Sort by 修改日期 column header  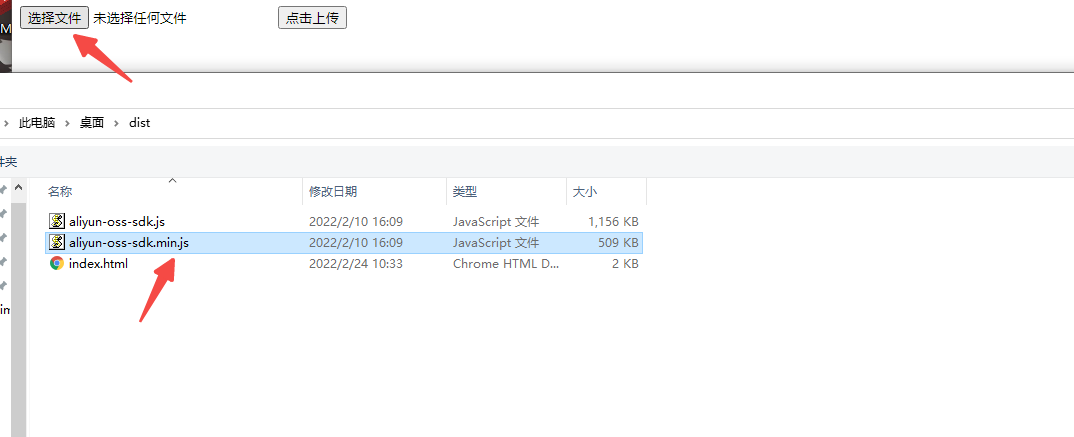pos(333,192)
